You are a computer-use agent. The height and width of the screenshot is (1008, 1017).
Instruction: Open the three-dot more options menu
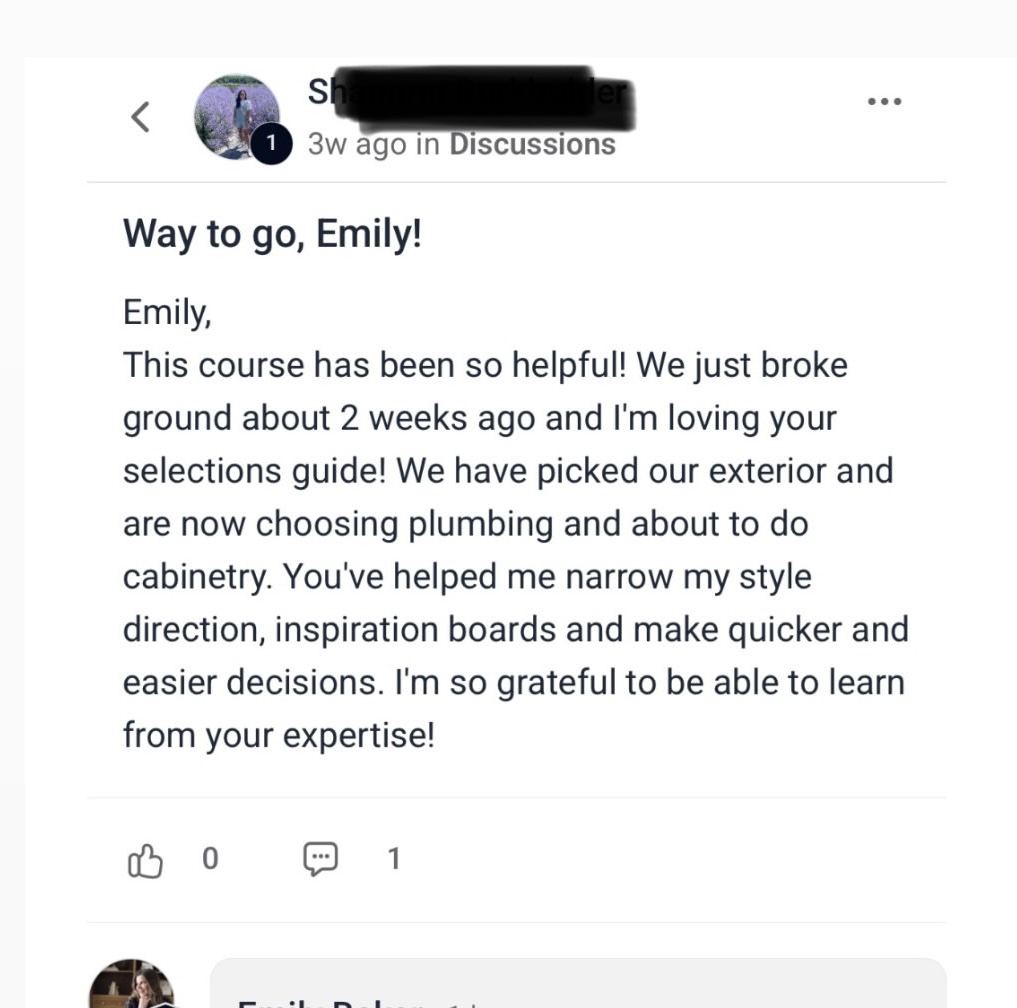(x=885, y=101)
